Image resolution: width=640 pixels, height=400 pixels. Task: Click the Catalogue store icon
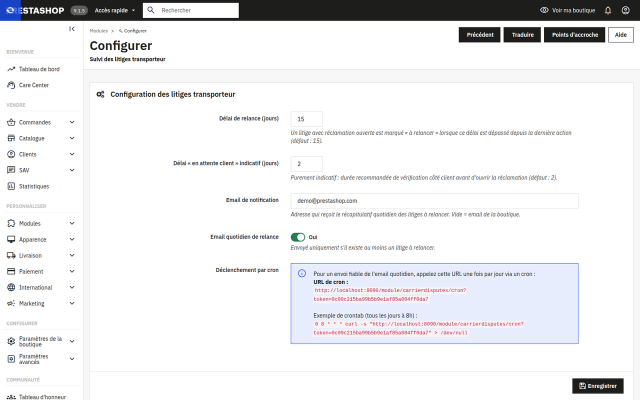pos(11,138)
